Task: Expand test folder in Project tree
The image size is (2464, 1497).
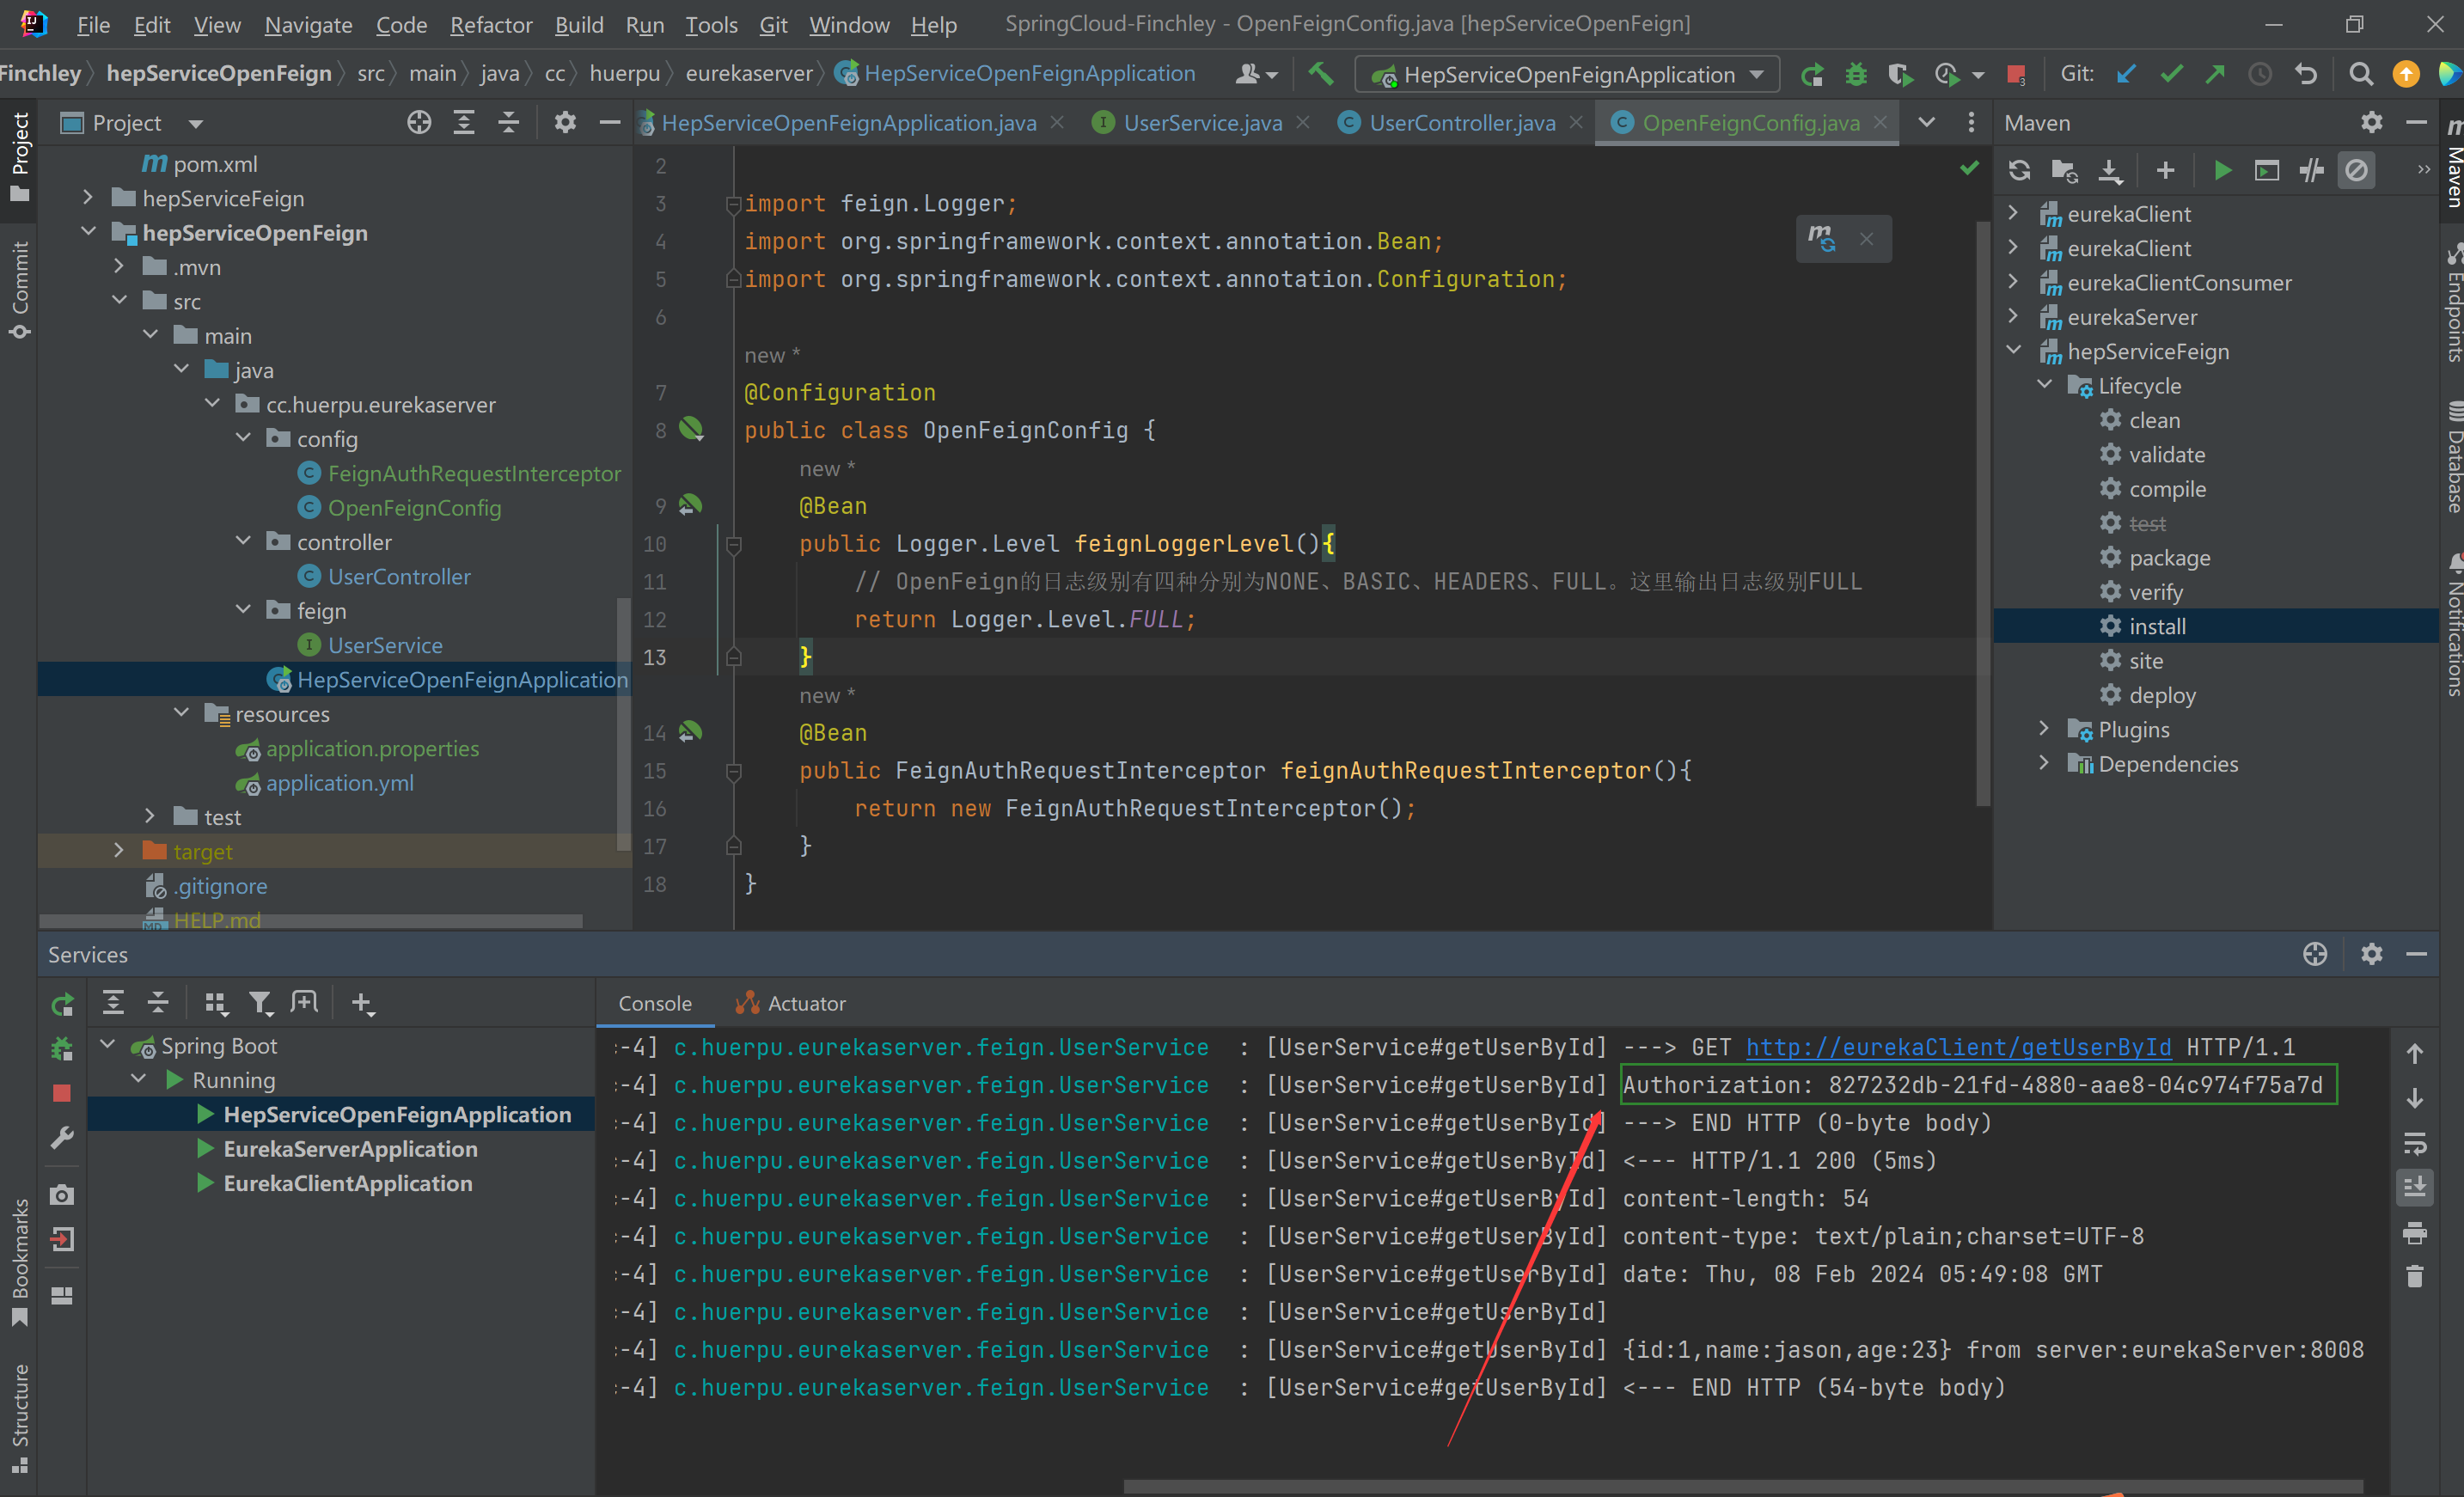Action: coord(150,817)
